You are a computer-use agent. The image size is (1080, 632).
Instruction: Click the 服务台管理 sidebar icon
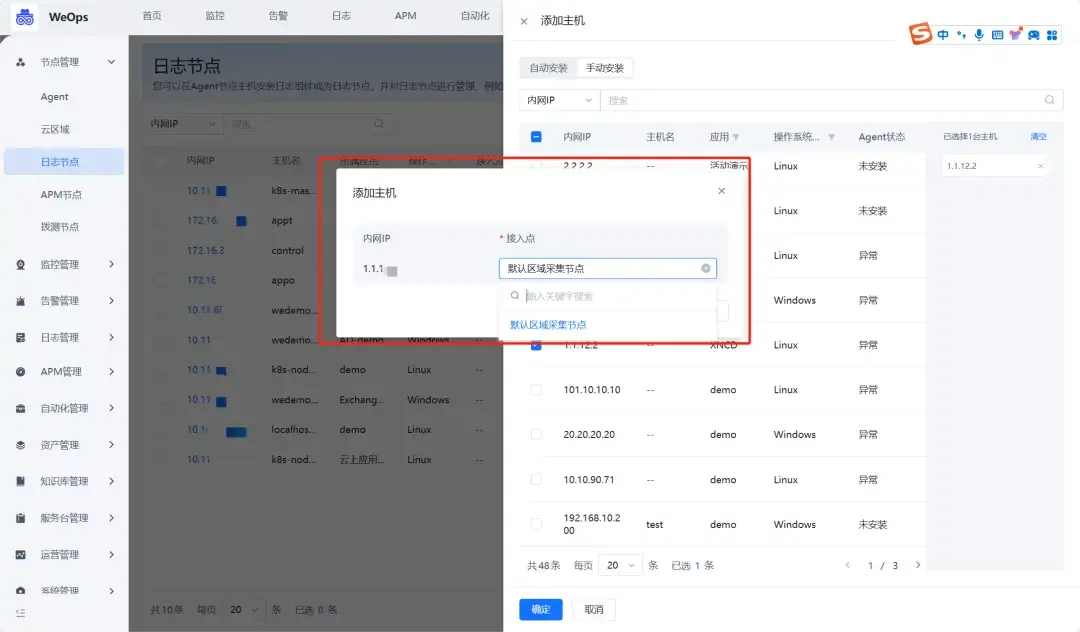[x=21, y=518]
